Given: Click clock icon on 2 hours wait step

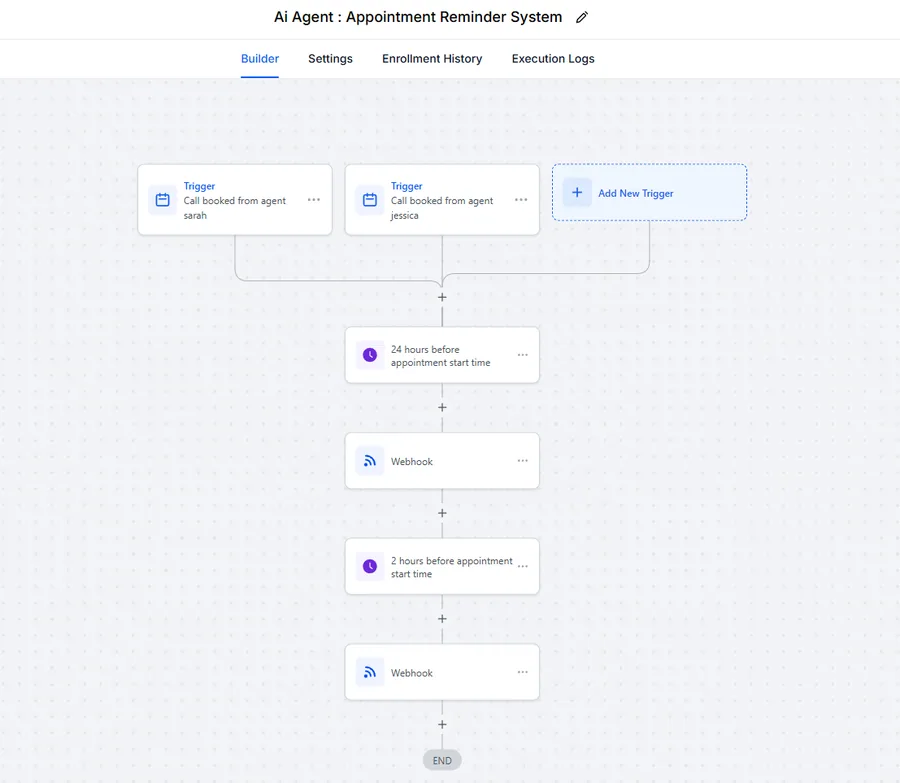Looking at the screenshot, I should click(x=370, y=566).
